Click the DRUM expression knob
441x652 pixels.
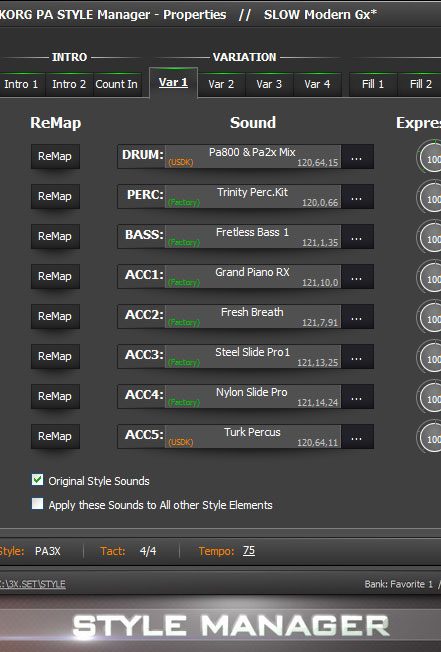[x=430, y=158]
